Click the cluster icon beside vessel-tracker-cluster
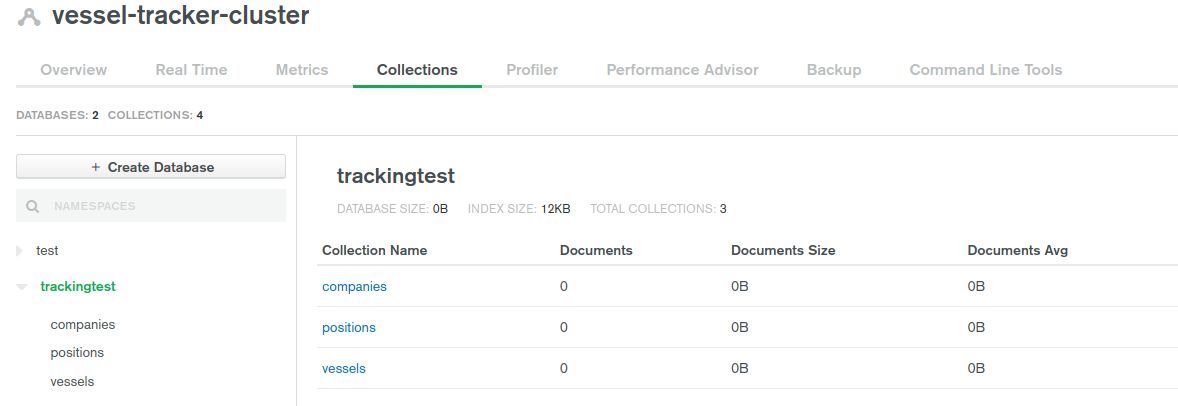The height and width of the screenshot is (406, 1178). coord(29,18)
